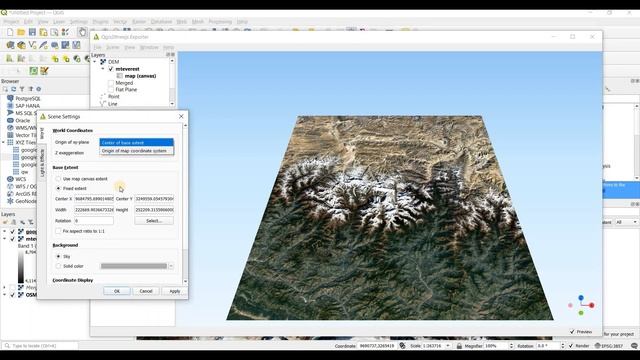Click the Rotation field in Scene Settings
The height and width of the screenshot is (360, 640).
94,221
